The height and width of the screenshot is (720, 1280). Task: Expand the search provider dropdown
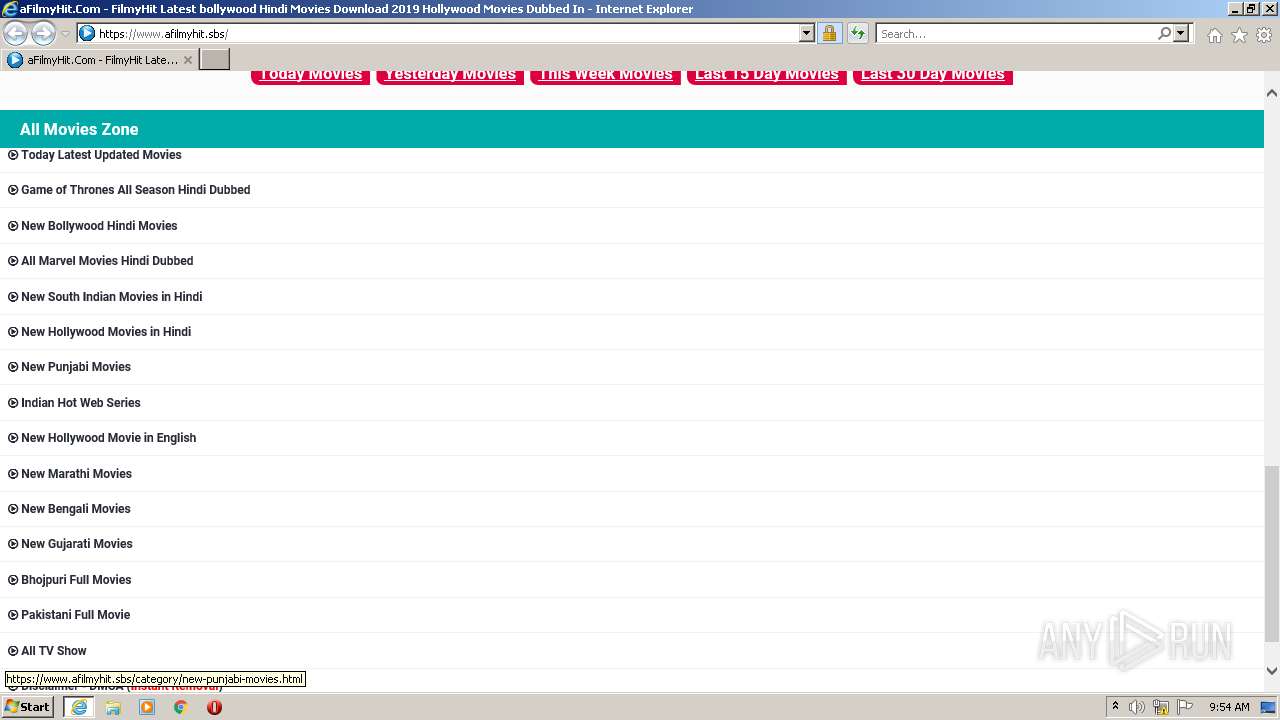(1181, 34)
